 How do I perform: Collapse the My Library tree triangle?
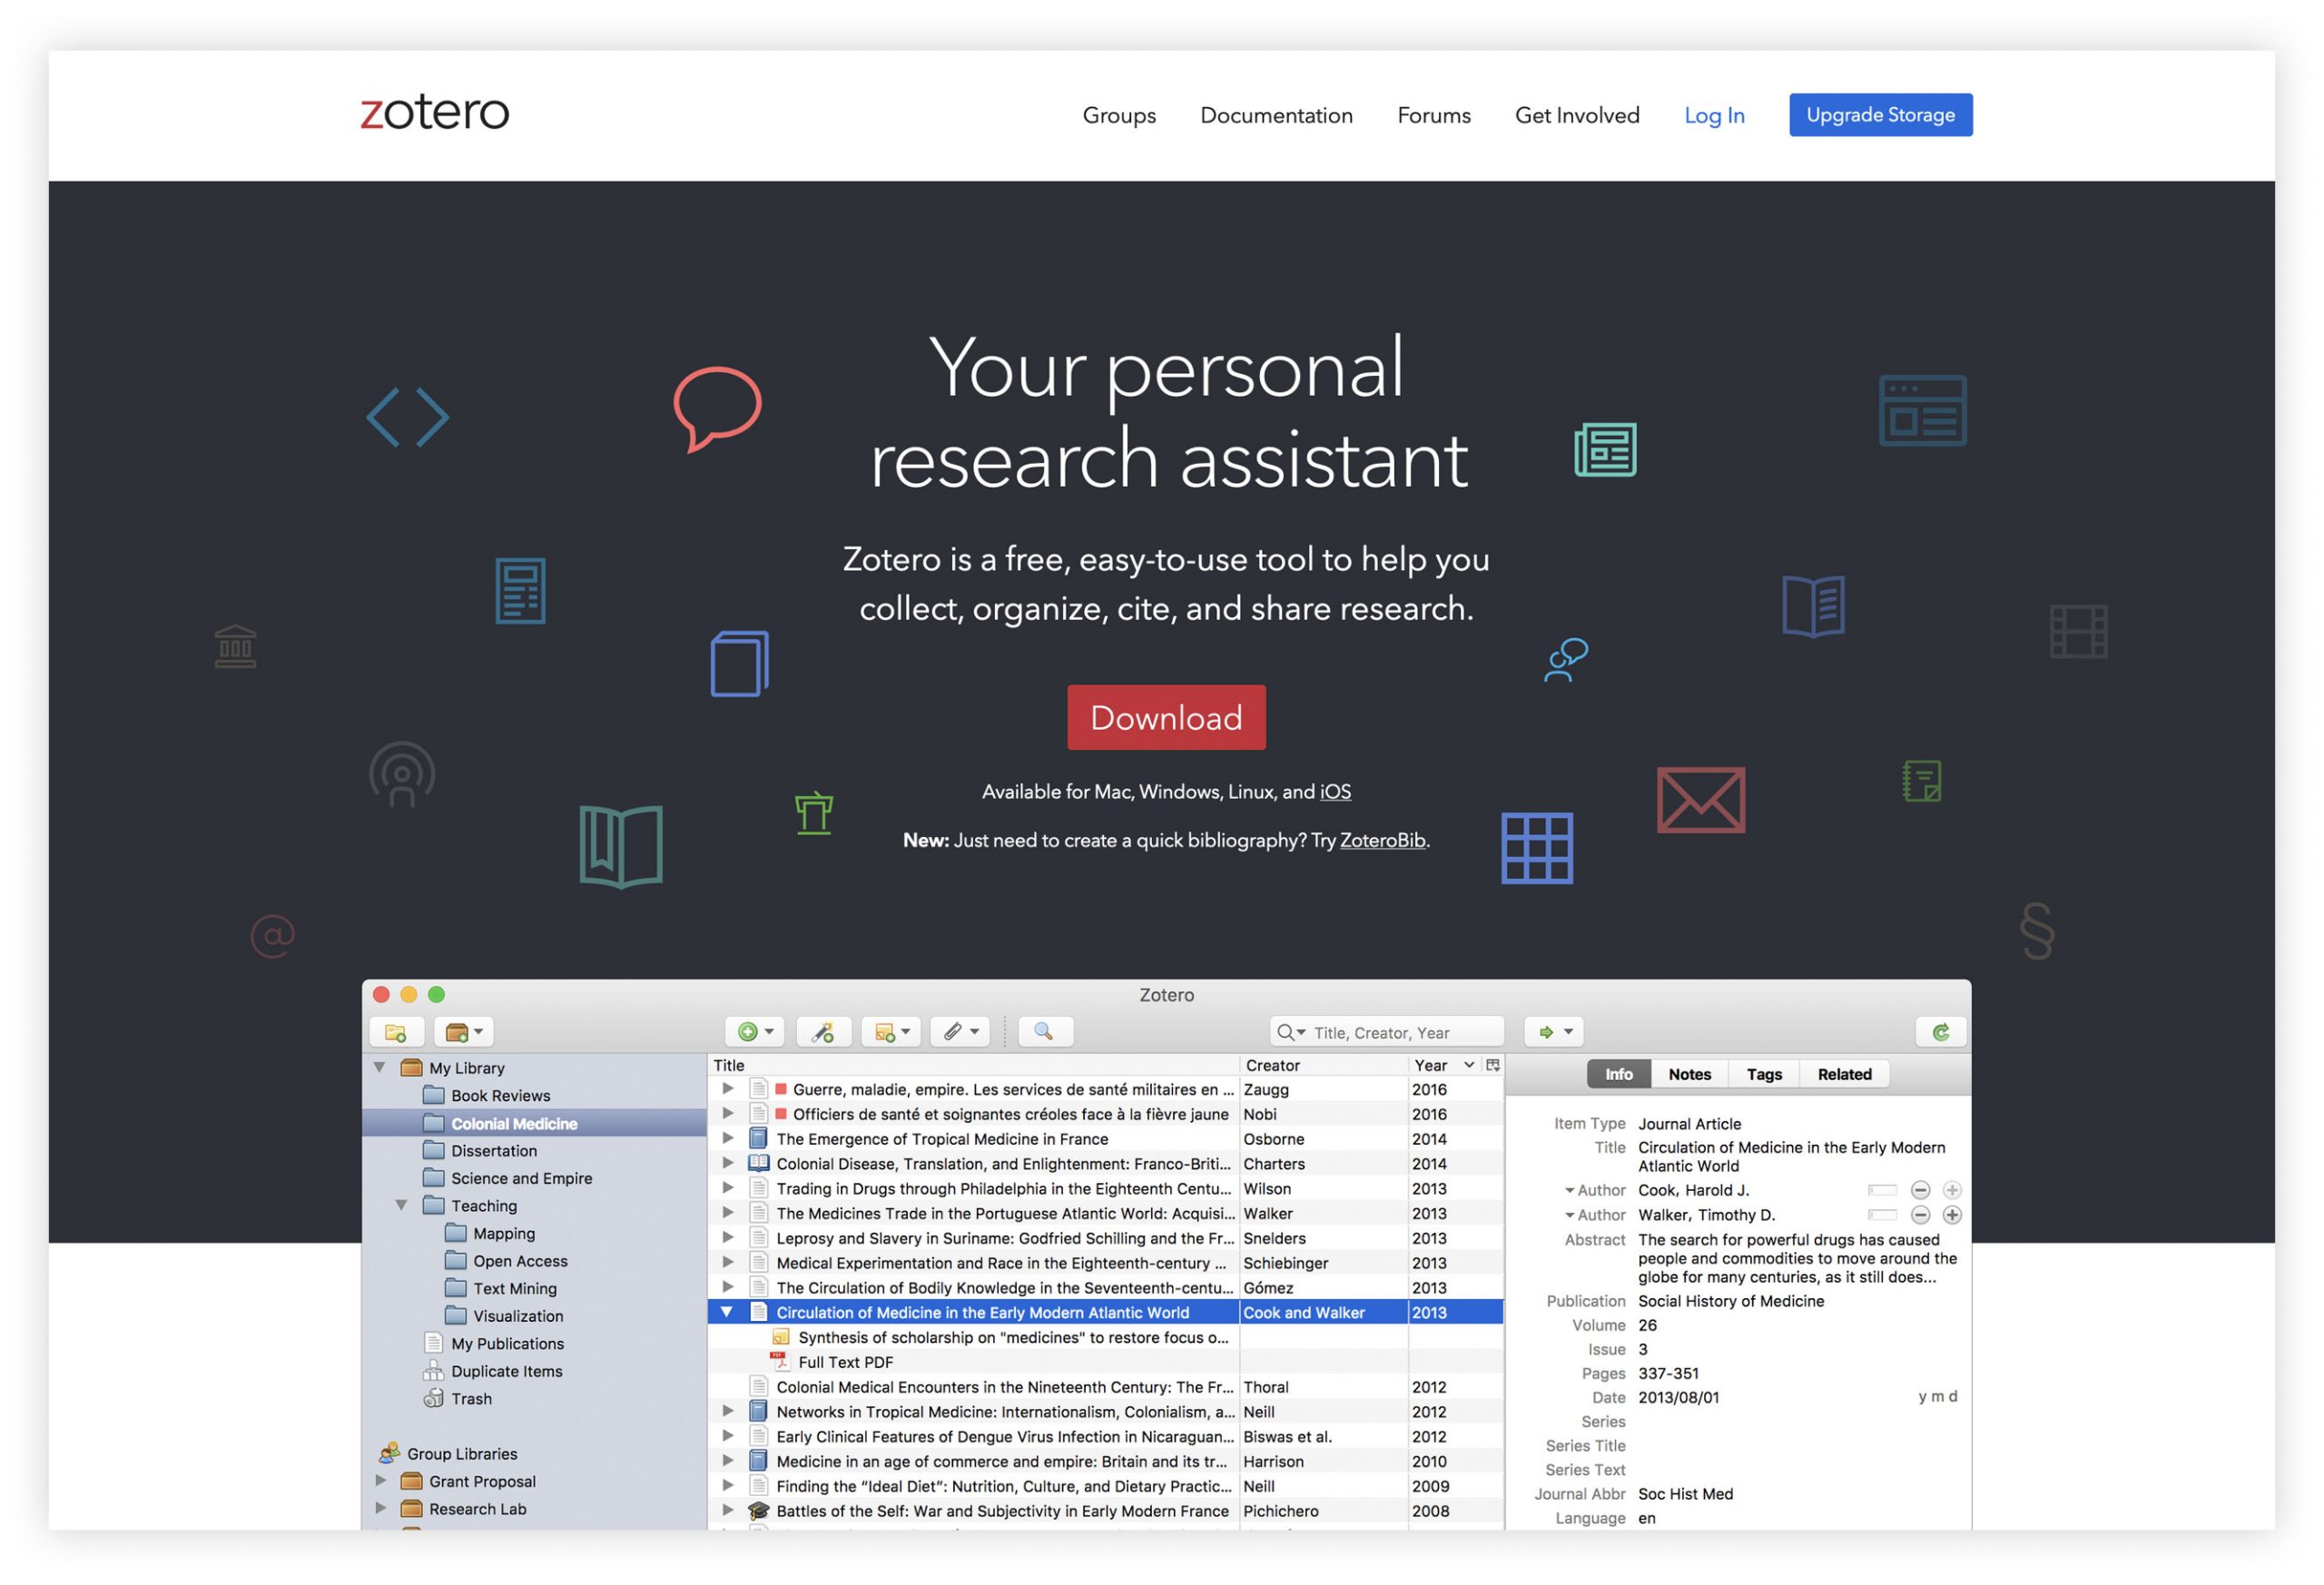click(x=380, y=1067)
